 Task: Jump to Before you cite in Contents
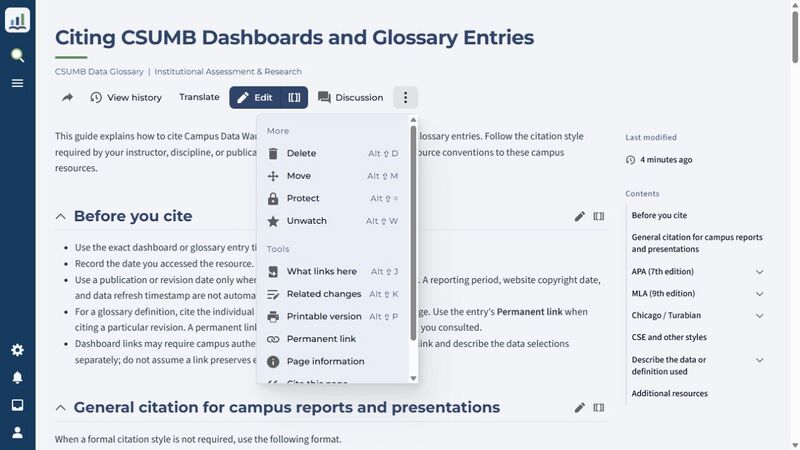click(659, 215)
